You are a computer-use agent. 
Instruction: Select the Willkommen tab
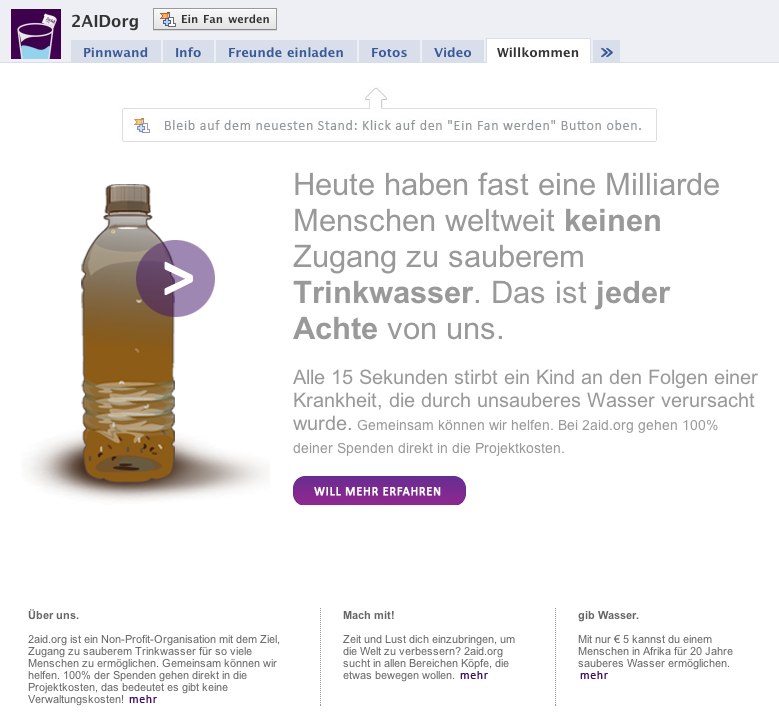tap(538, 53)
